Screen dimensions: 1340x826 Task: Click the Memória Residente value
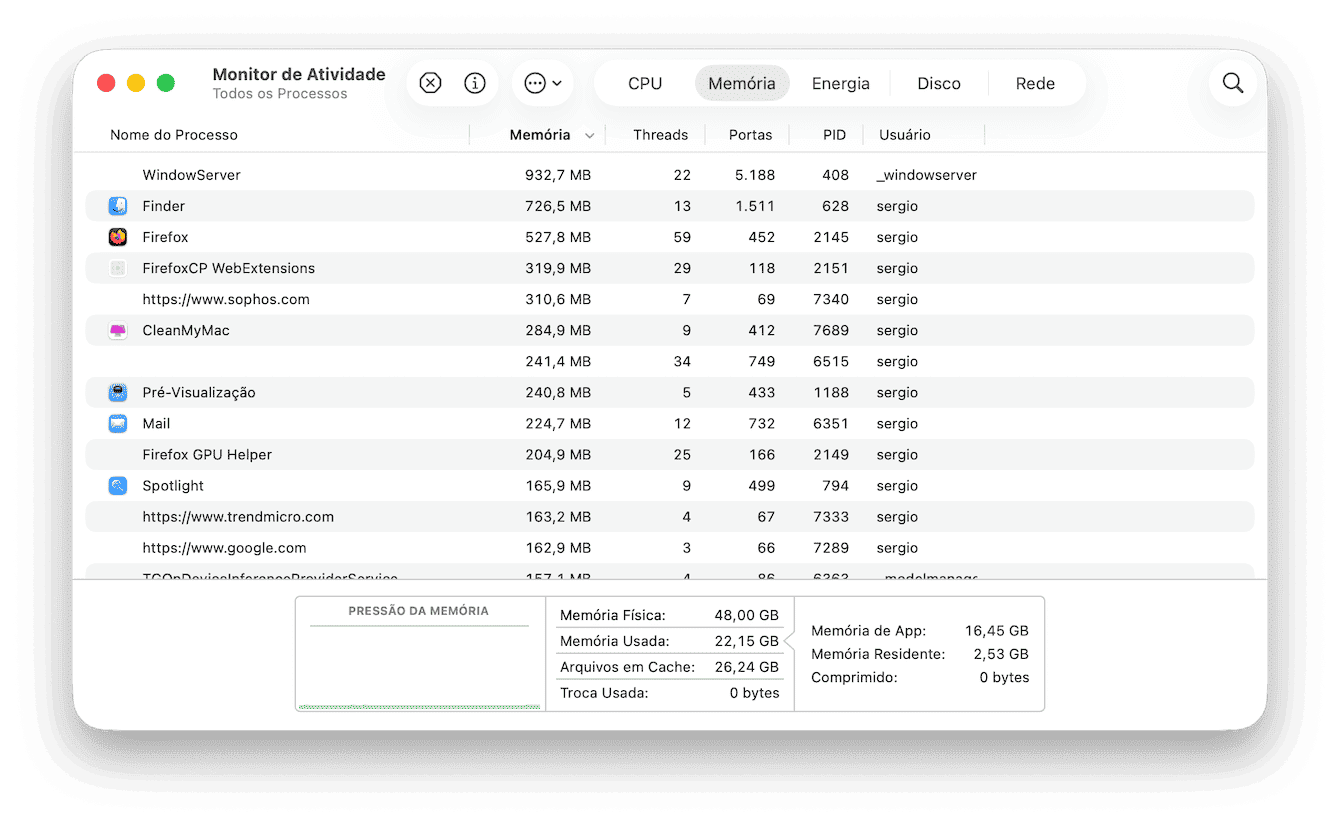point(1001,654)
